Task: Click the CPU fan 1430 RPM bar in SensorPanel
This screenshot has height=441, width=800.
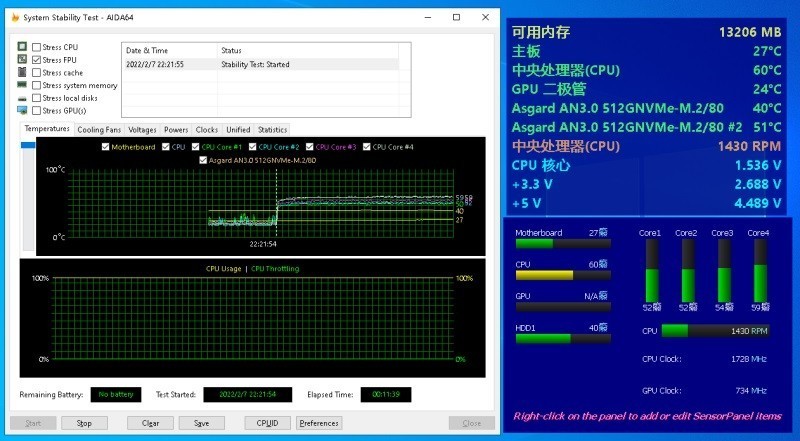Action: 716,331
